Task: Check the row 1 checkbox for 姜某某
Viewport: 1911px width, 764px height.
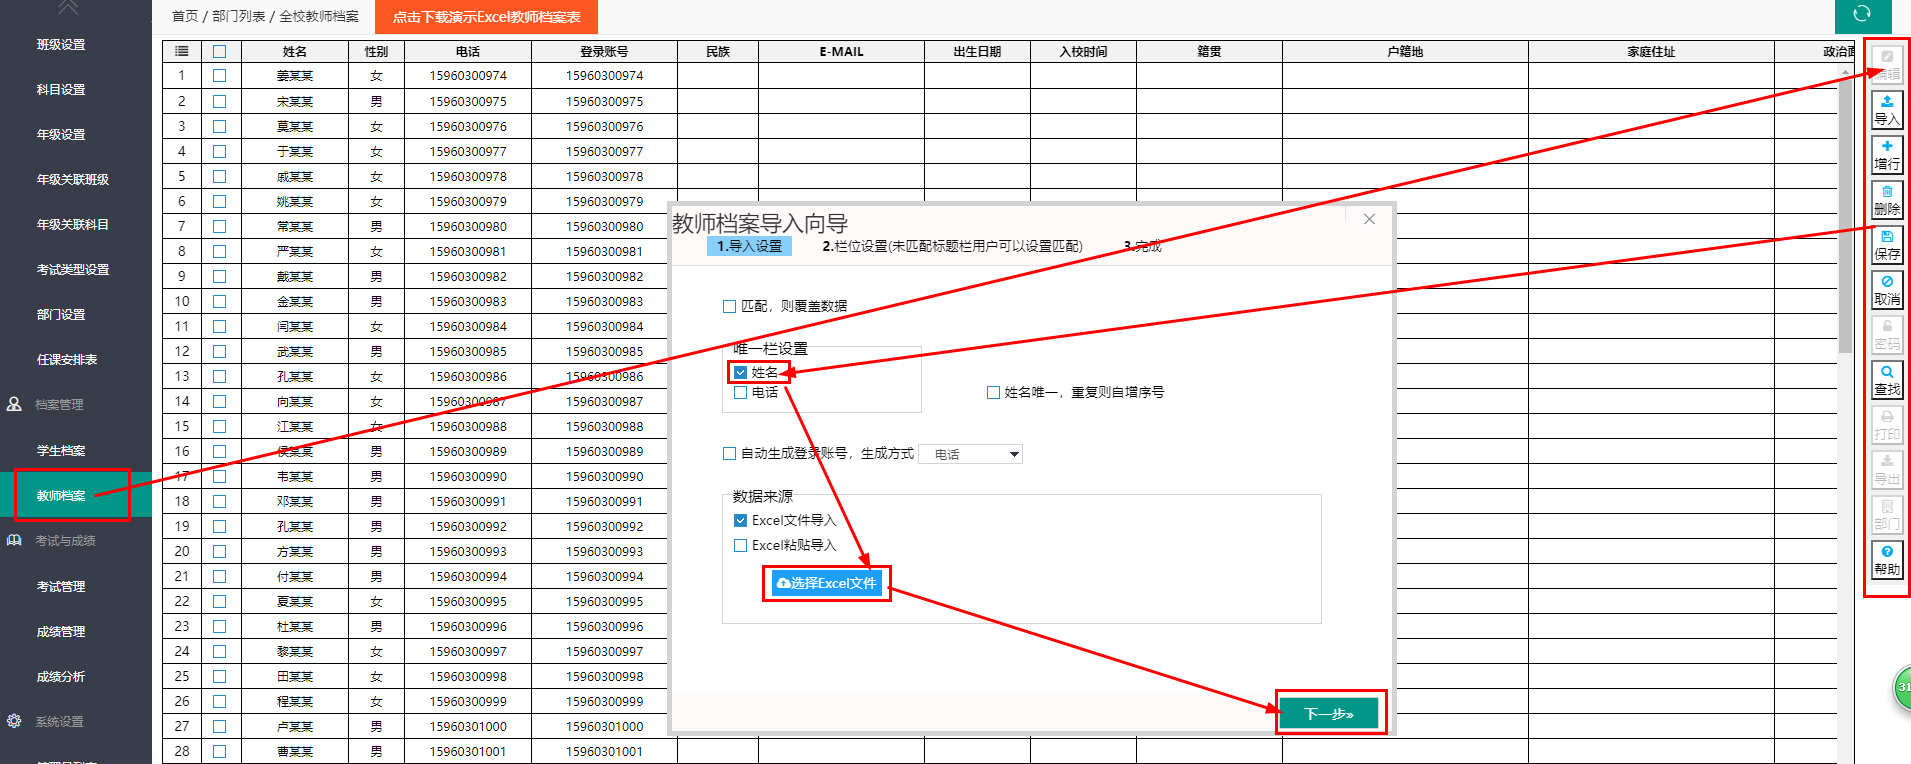Action: tap(220, 76)
